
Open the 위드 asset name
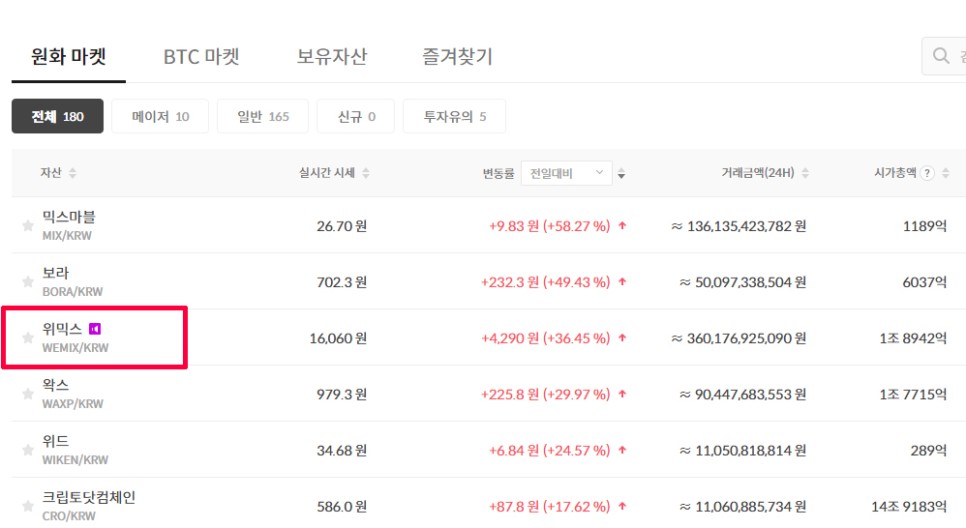pos(55,441)
